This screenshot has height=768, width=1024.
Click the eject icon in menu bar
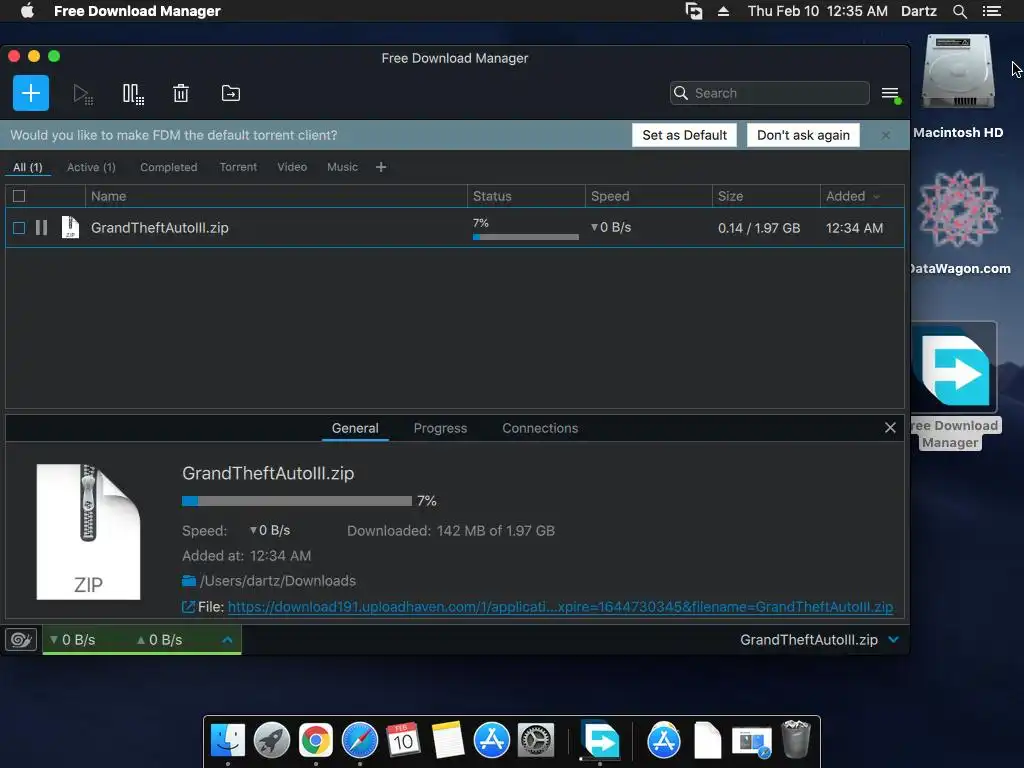[723, 11]
